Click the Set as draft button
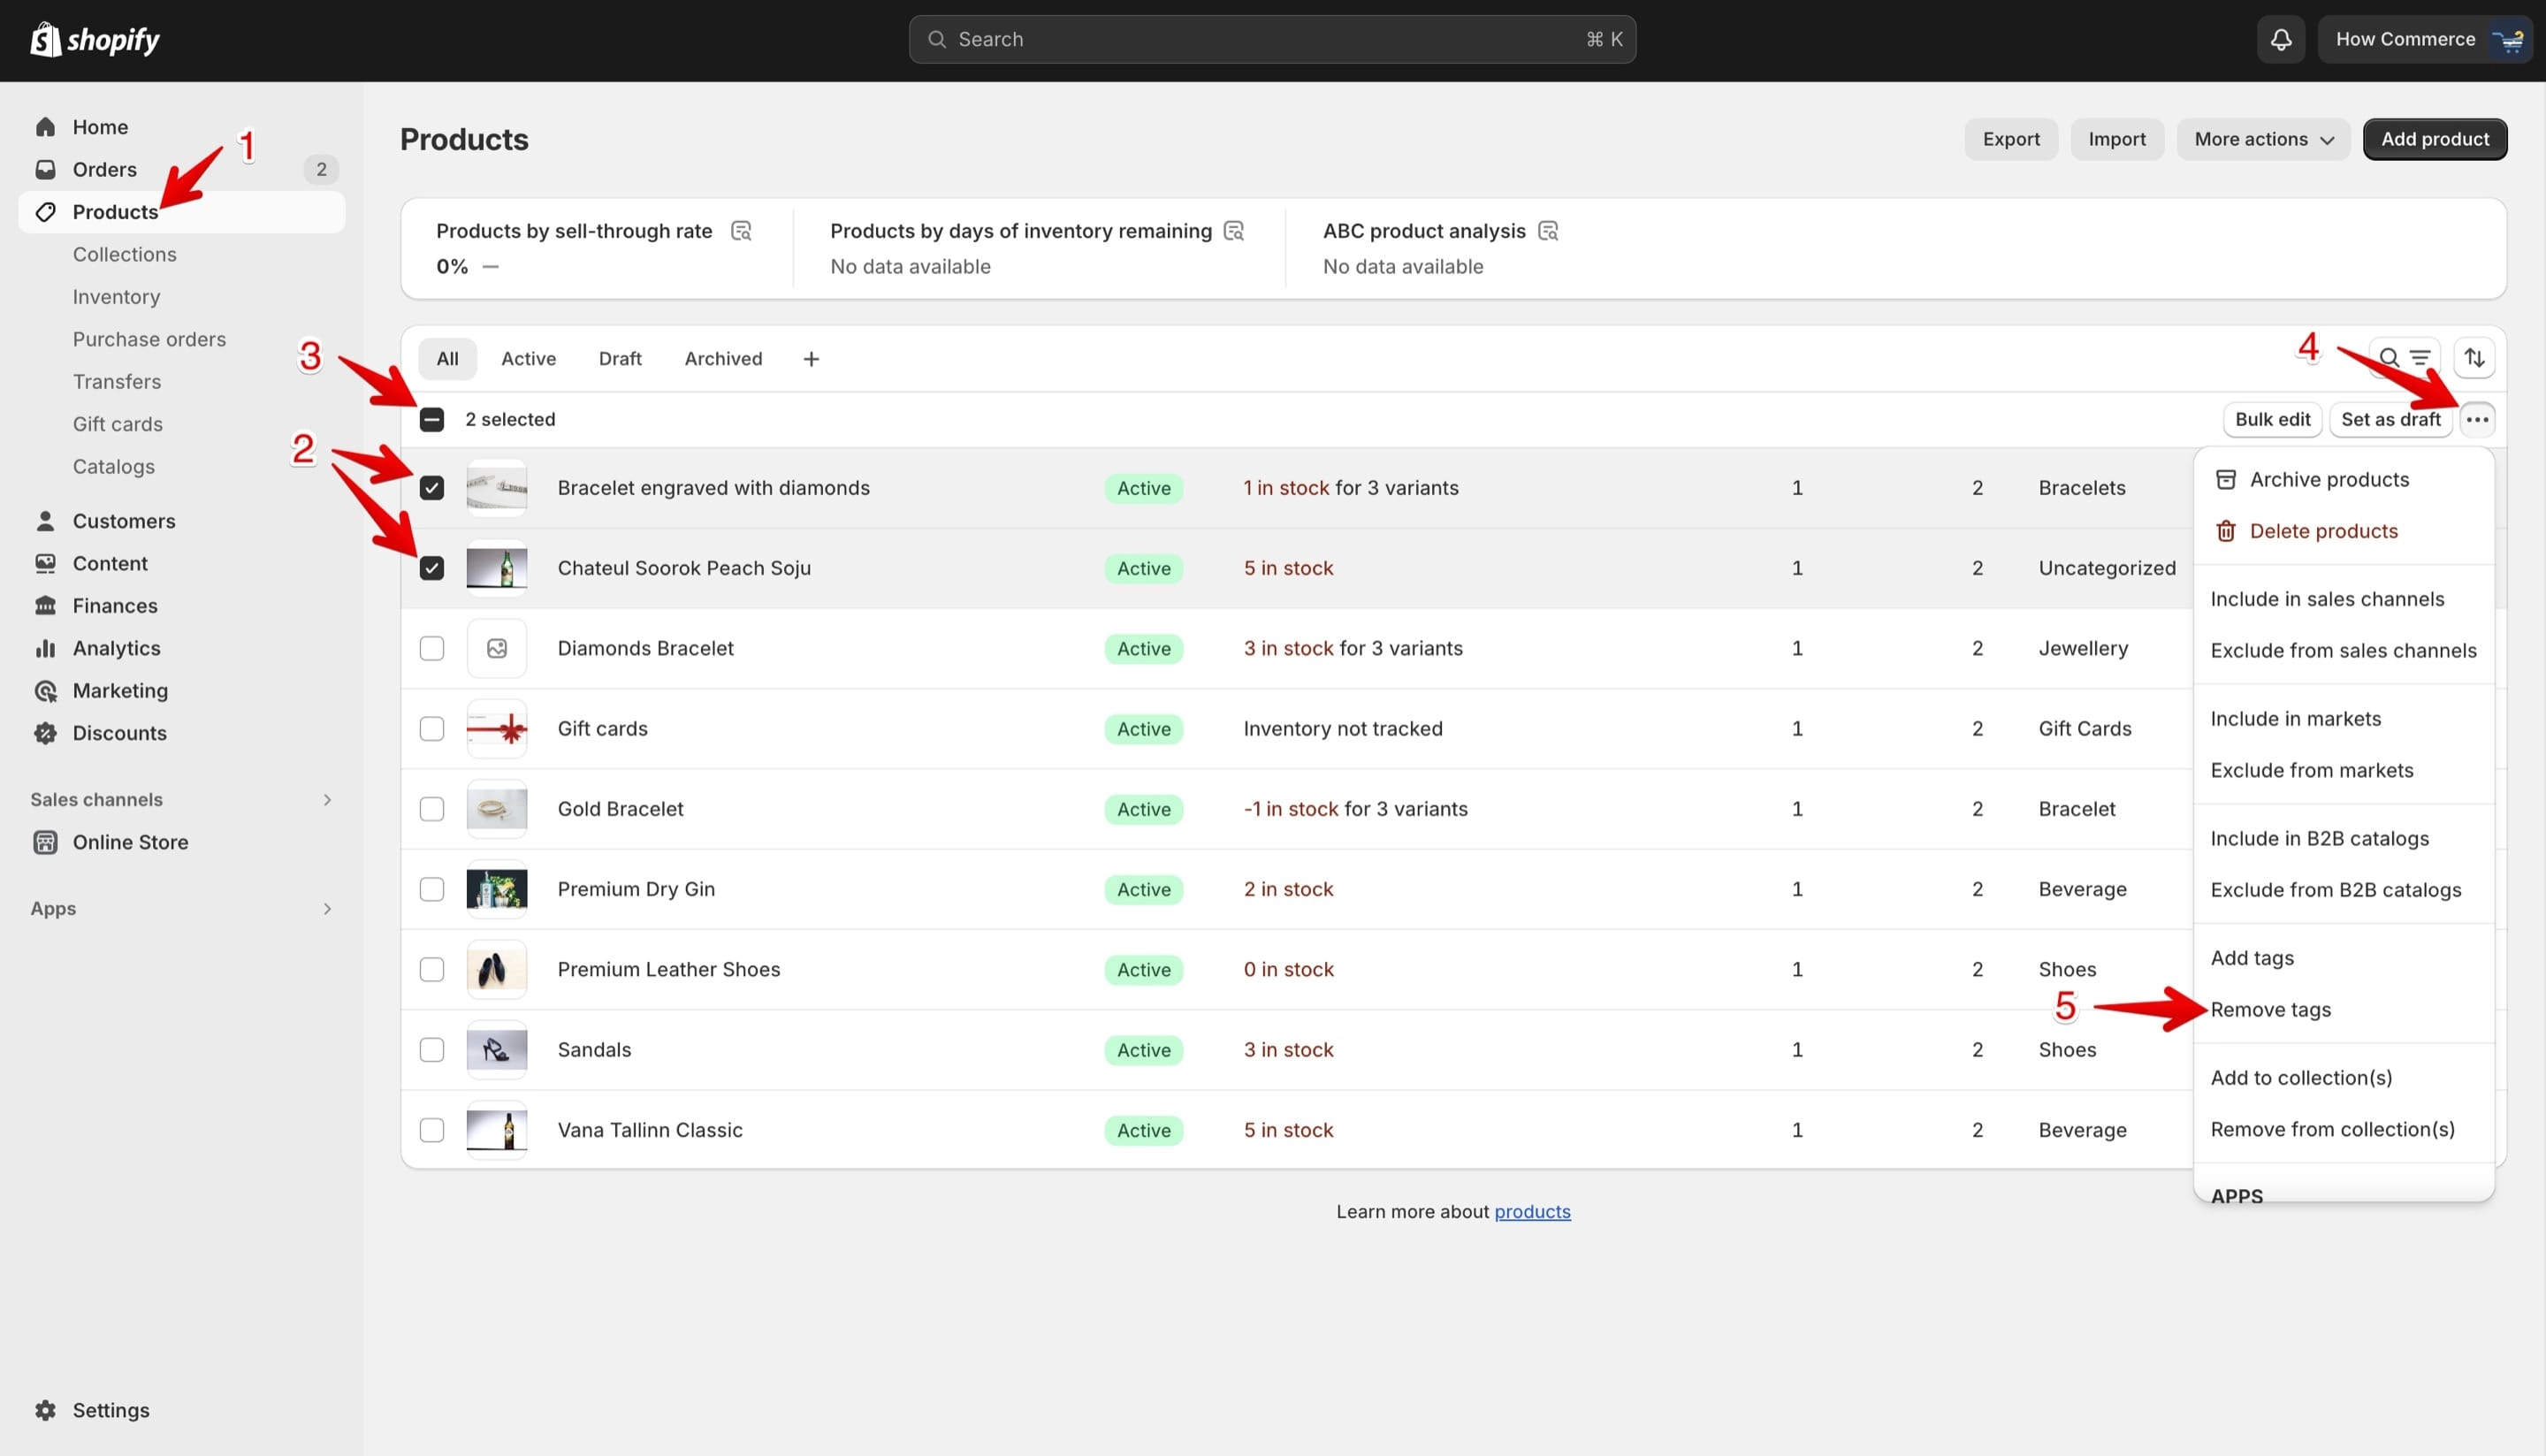Image resolution: width=2546 pixels, height=1456 pixels. click(2390, 420)
